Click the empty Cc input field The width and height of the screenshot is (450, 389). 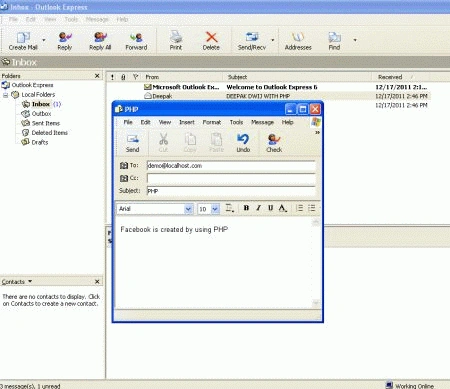tap(231, 178)
